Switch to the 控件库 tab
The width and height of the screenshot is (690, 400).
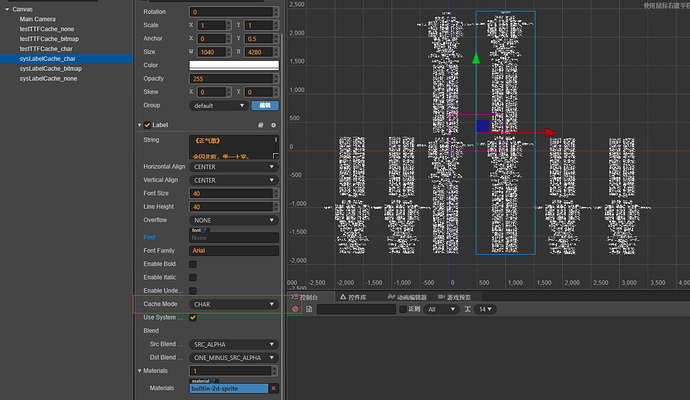tap(356, 297)
